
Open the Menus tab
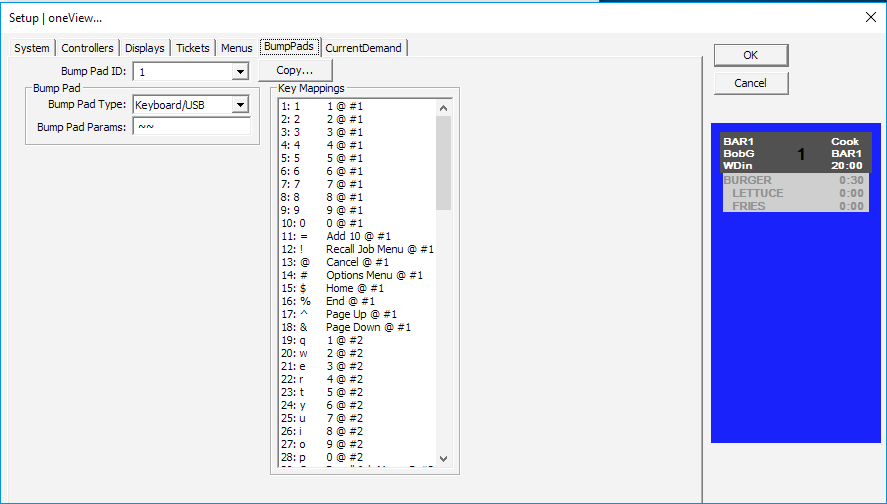click(x=236, y=48)
